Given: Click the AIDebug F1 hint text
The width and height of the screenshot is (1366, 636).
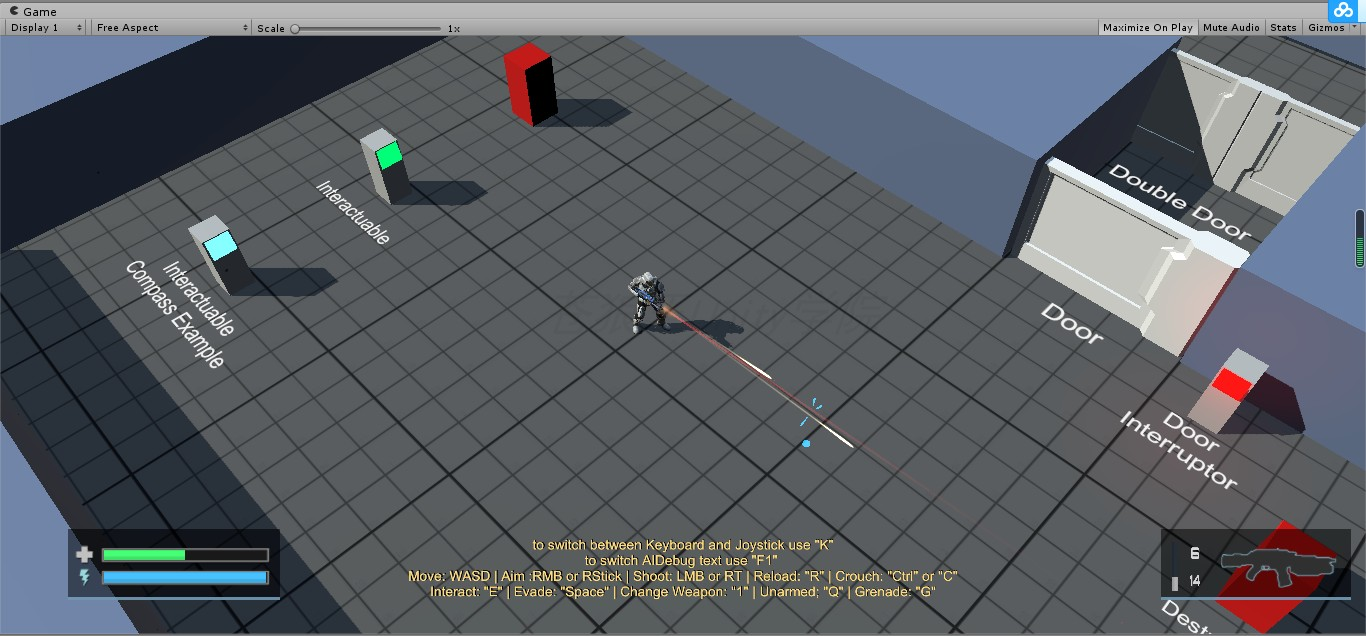Looking at the screenshot, I should 683,561.
